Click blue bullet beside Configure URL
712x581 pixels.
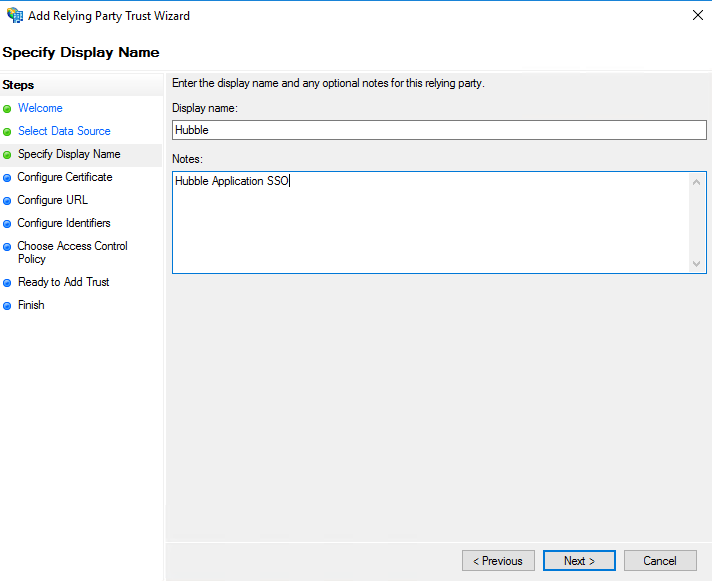7,201
